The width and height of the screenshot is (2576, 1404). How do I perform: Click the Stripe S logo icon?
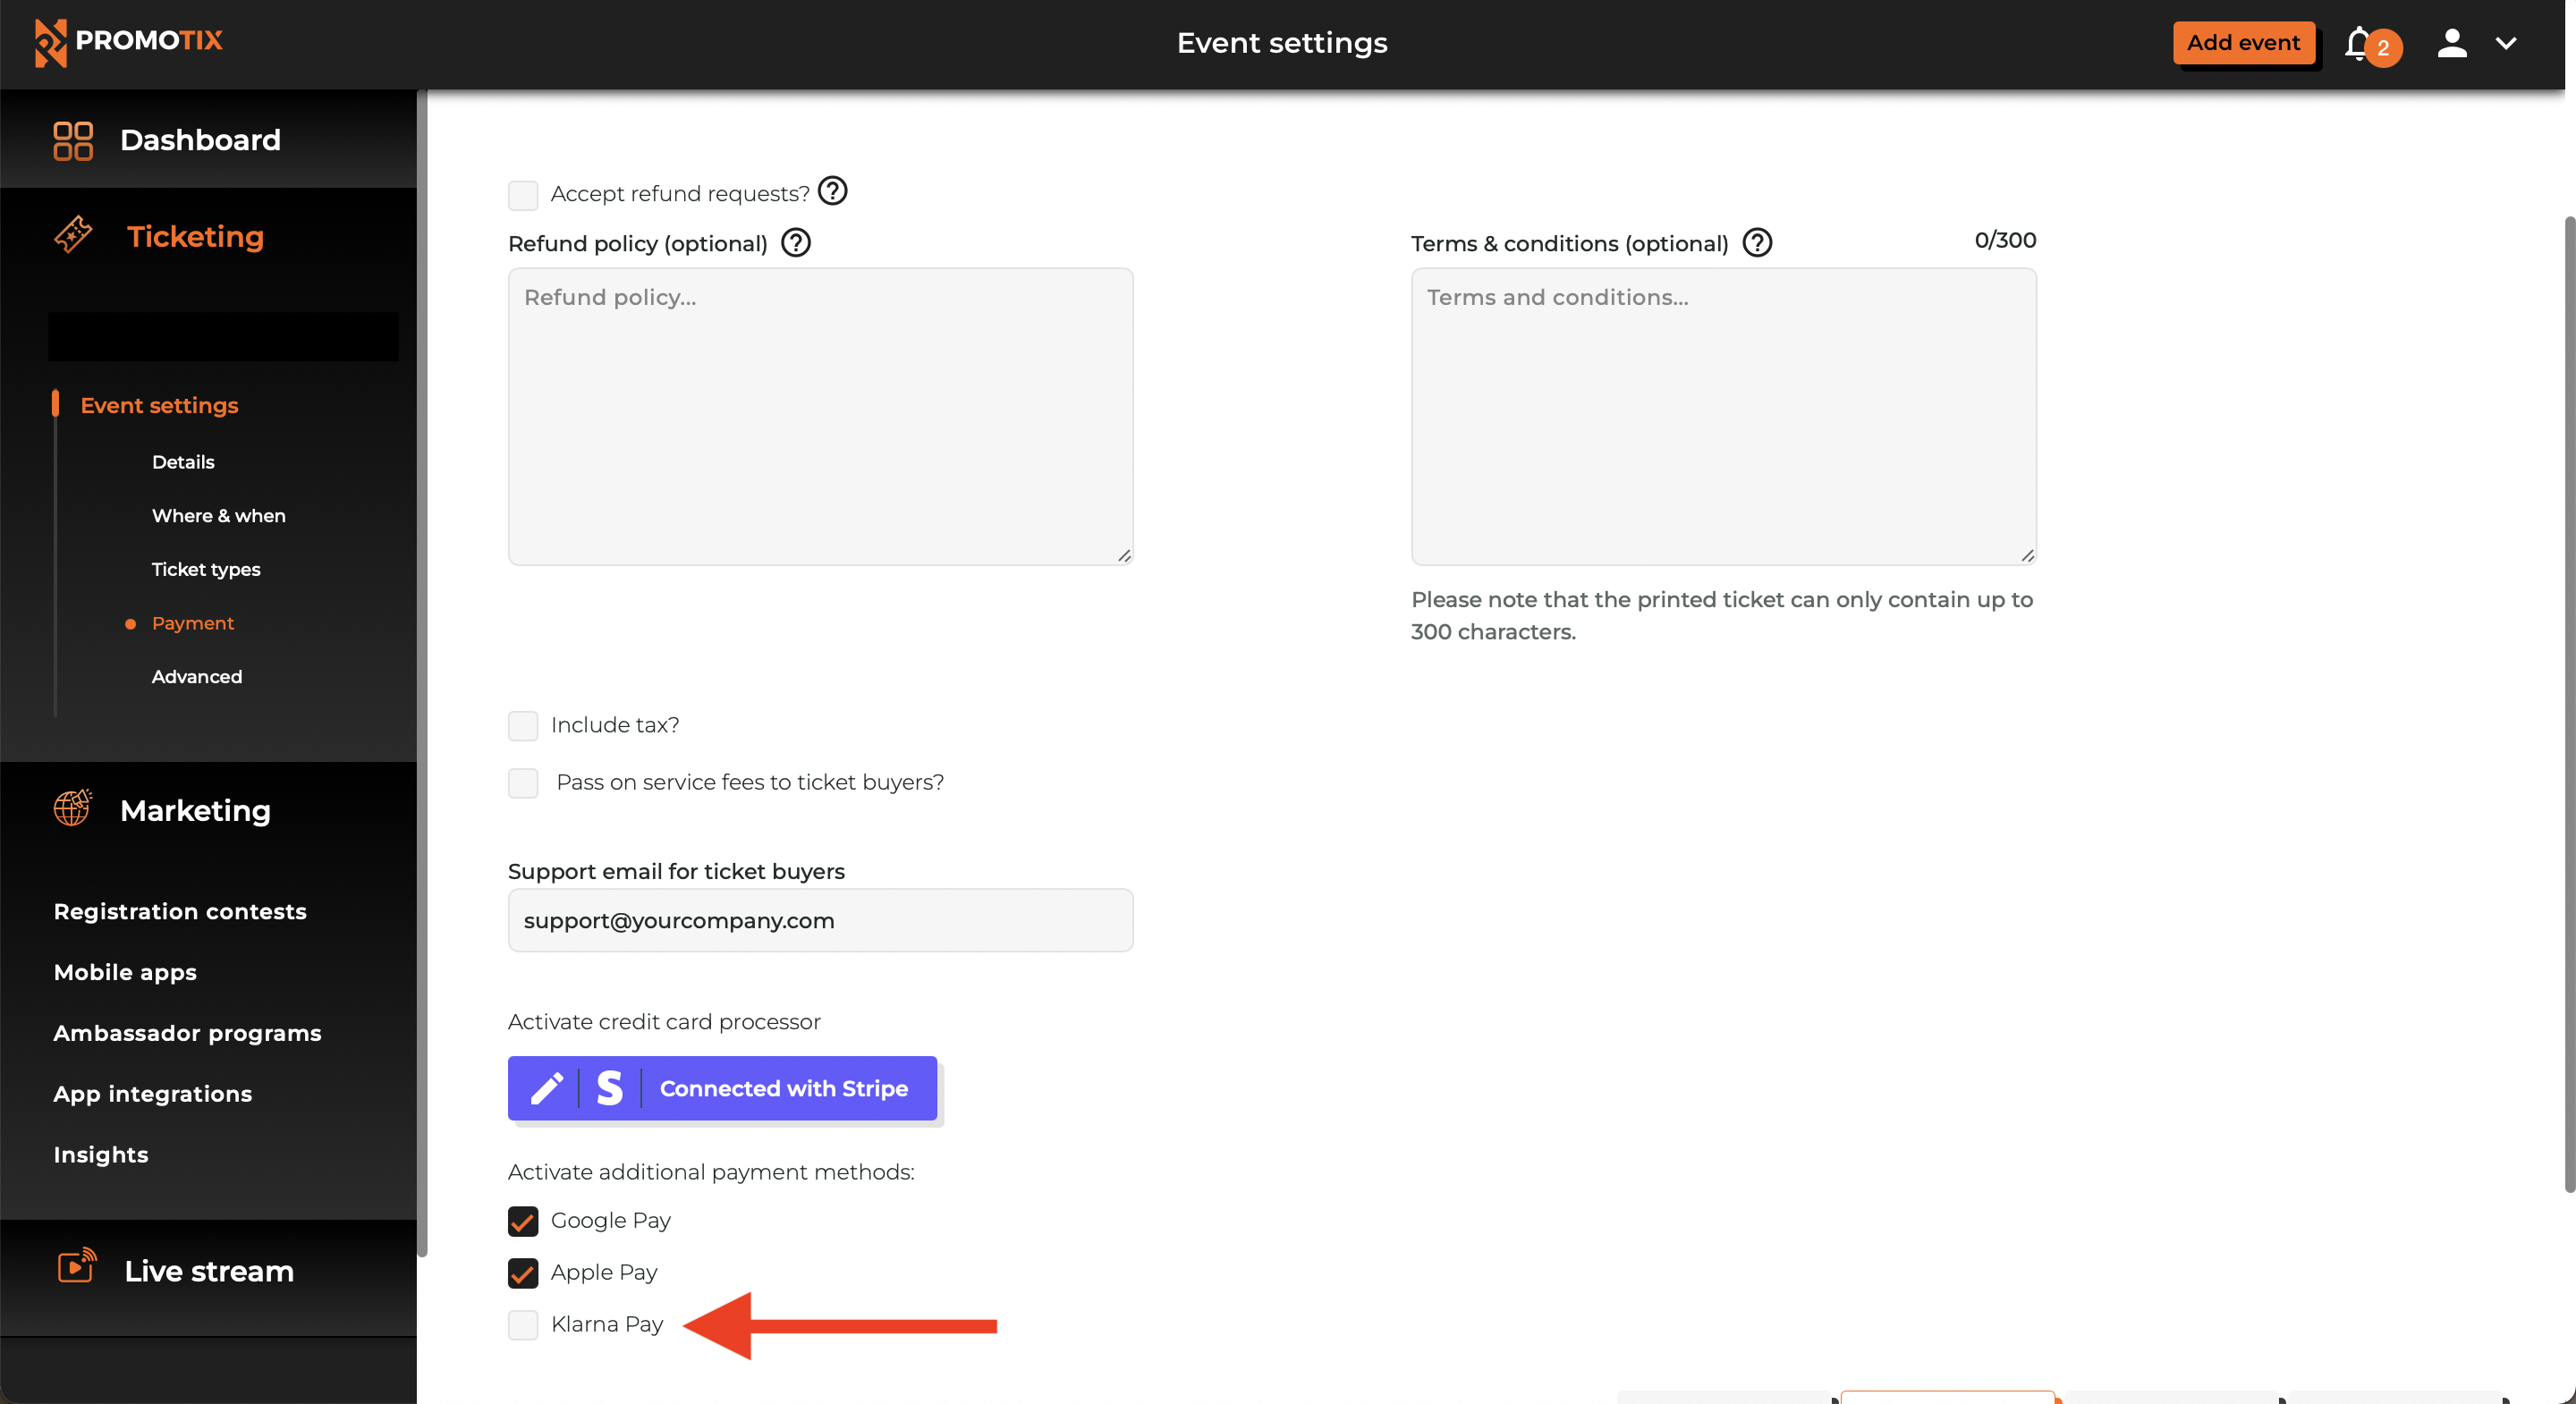(x=608, y=1088)
